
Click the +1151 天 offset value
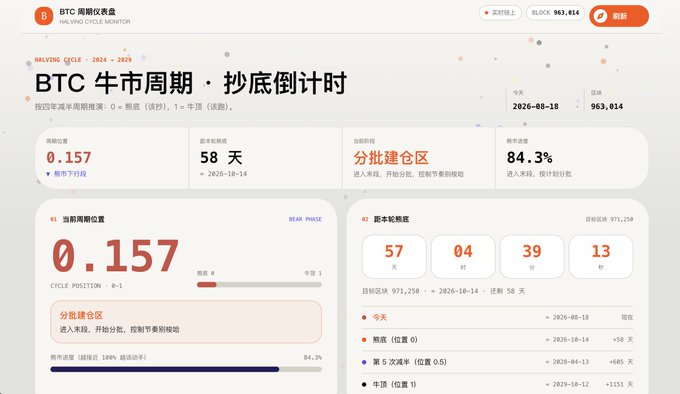pos(620,384)
